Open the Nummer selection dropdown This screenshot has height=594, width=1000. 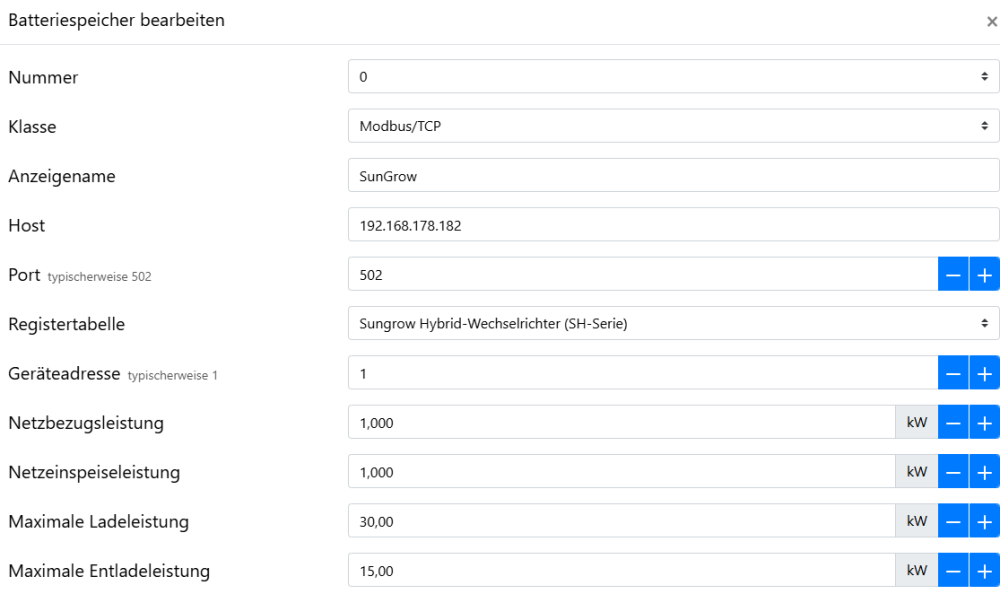pos(672,75)
